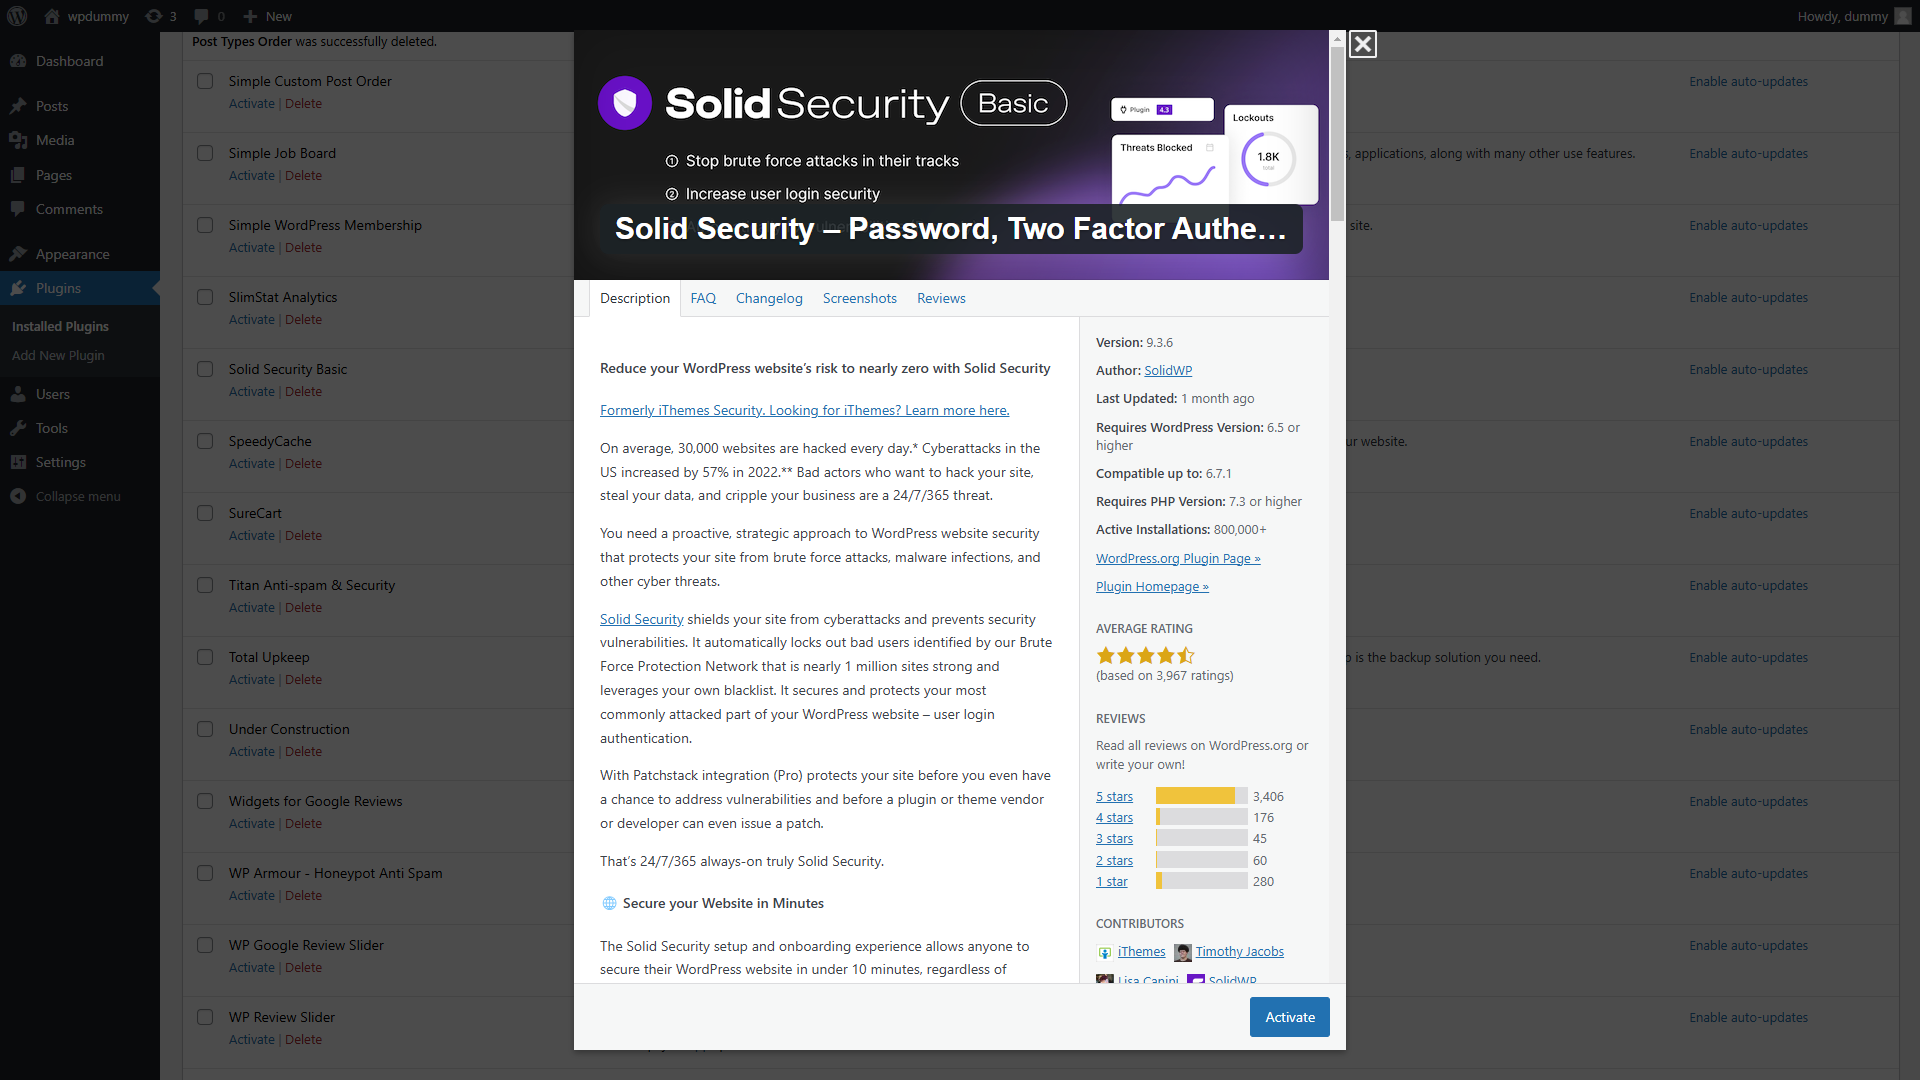Select the SureCart plugin checkbox
1920x1080 pixels.
pos(205,513)
